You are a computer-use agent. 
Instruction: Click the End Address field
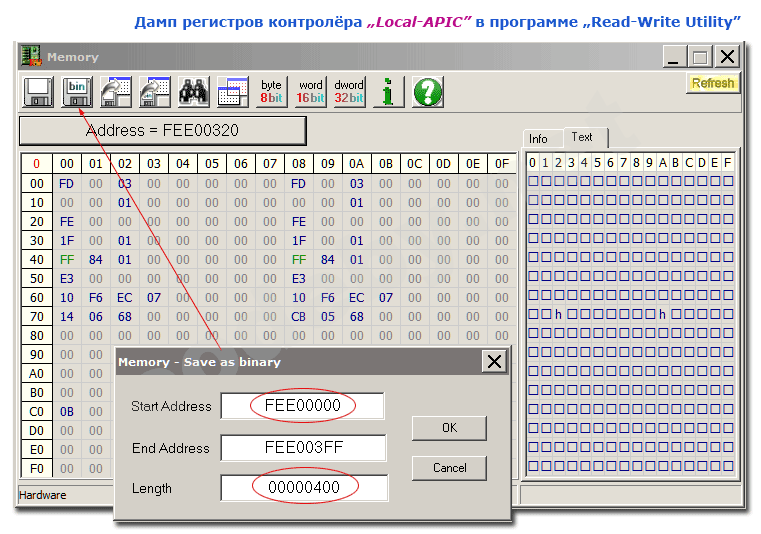tap(303, 447)
